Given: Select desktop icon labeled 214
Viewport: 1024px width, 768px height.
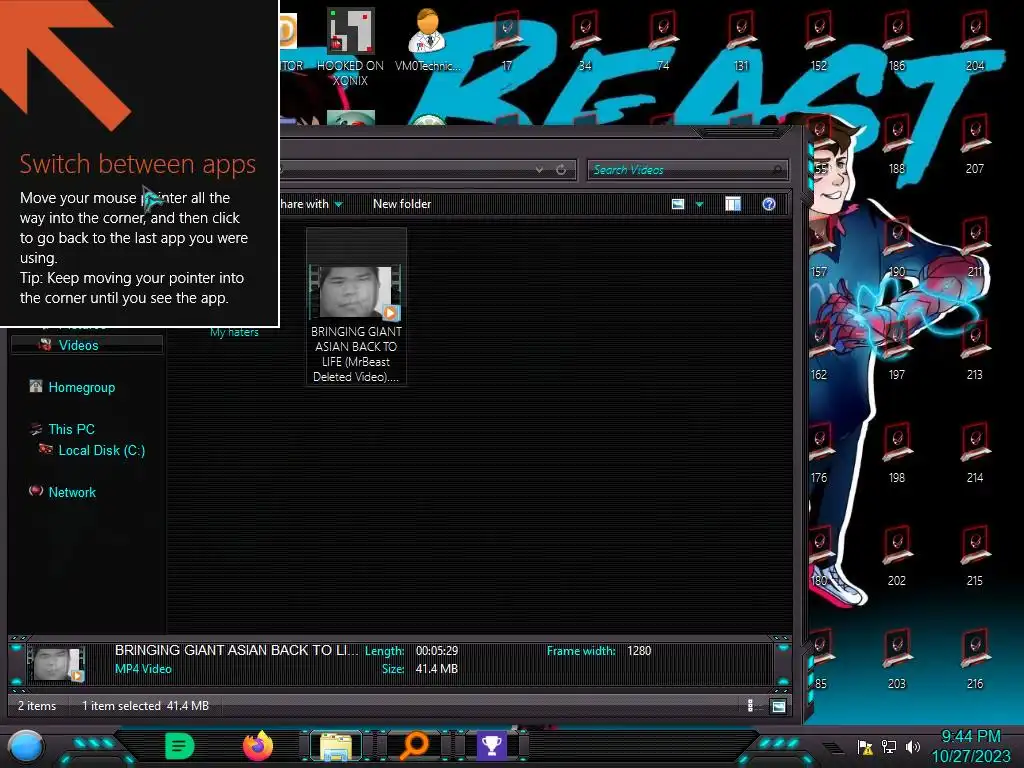Looking at the screenshot, I should (975, 453).
